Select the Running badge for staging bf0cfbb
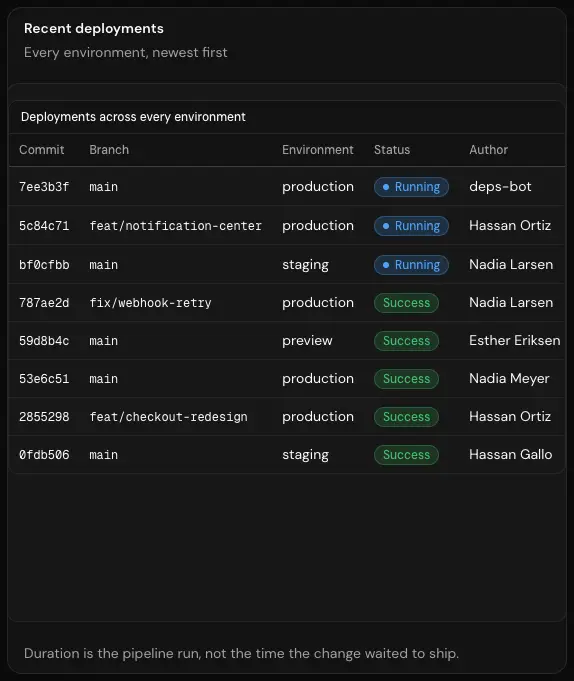This screenshot has width=574, height=681. pyautogui.click(x=411, y=265)
